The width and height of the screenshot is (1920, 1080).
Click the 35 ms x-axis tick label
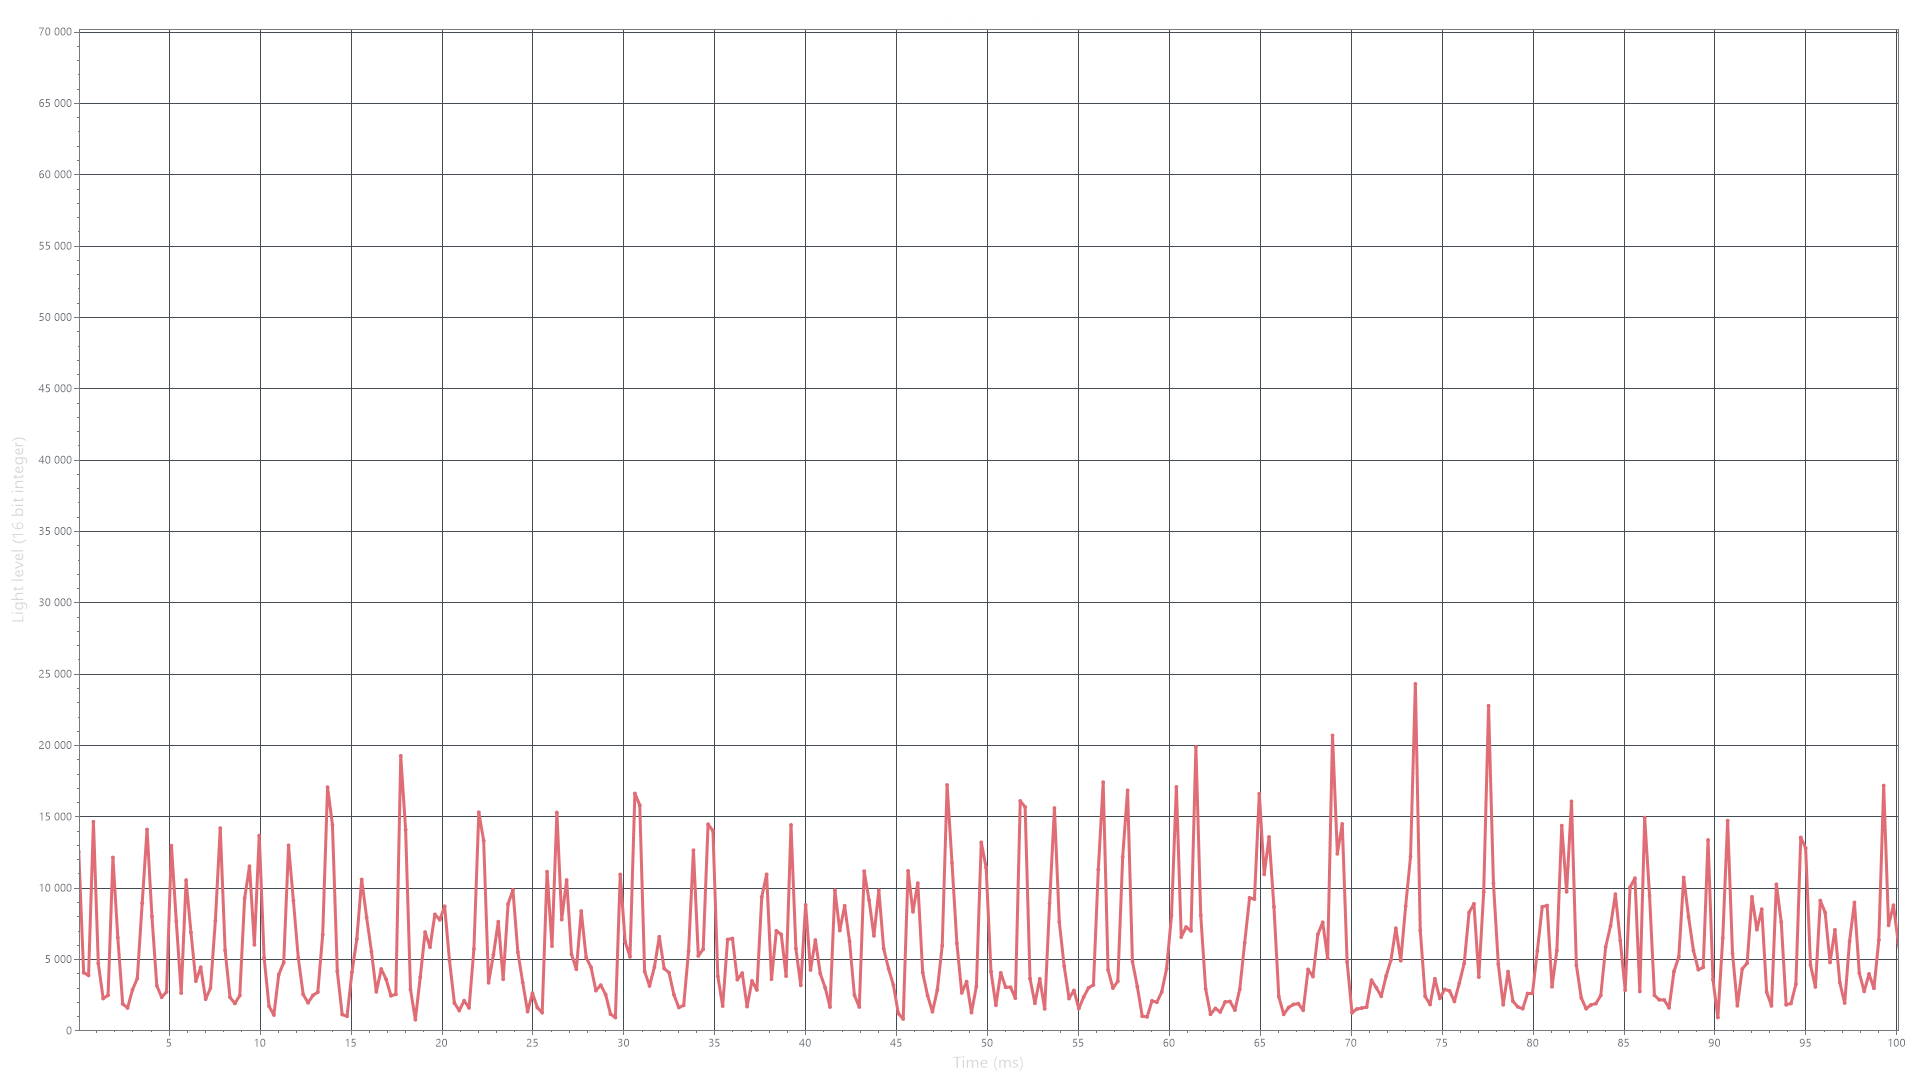click(x=714, y=1043)
